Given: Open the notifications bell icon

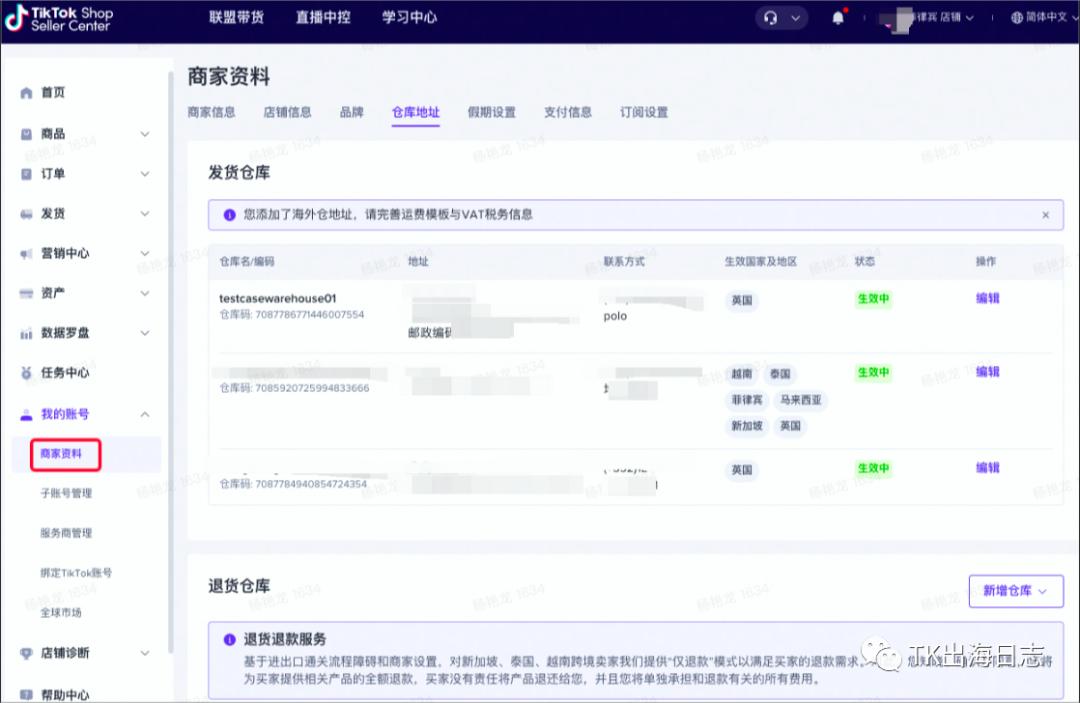Looking at the screenshot, I should (838, 18).
